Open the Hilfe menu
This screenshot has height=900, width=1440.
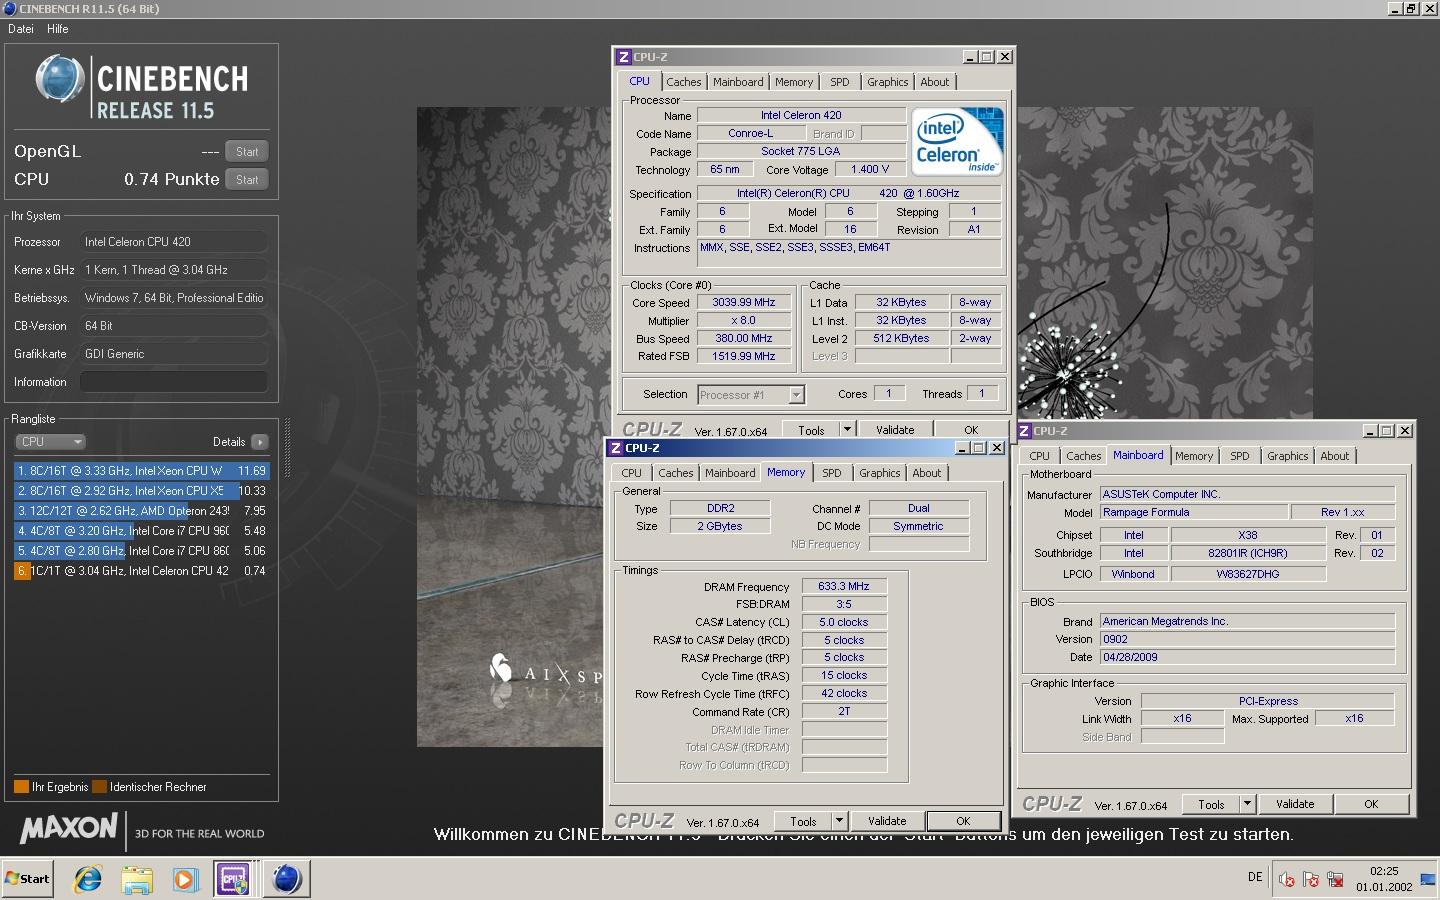[58, 29]
